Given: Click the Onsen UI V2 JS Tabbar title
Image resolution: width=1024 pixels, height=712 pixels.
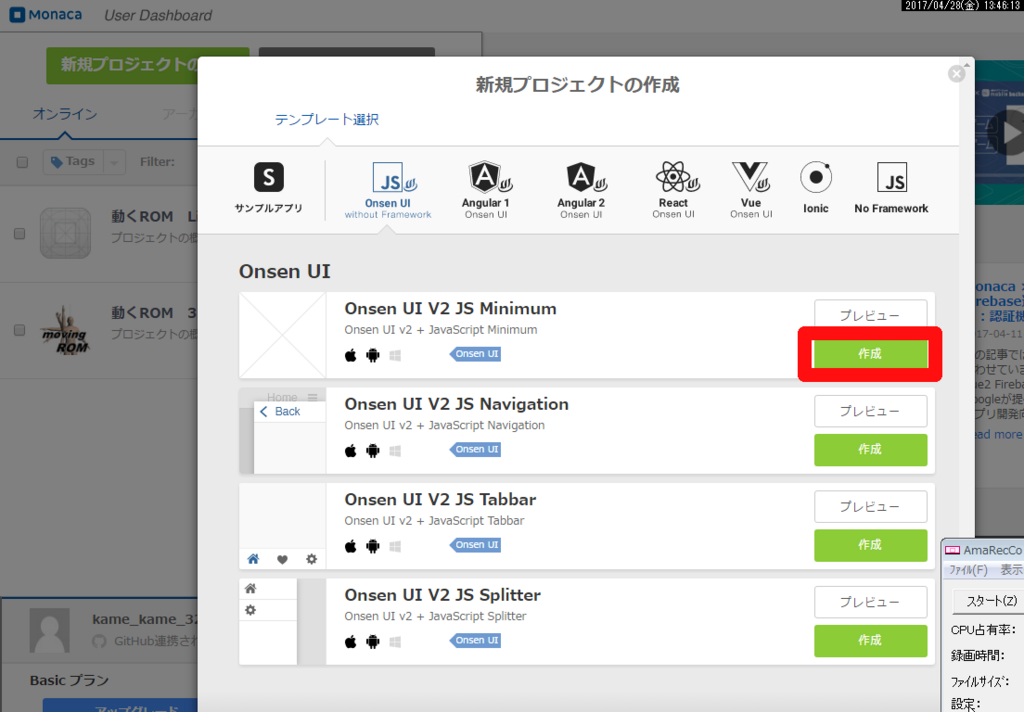Looking at the screenshot, I should tap(440, 500).
